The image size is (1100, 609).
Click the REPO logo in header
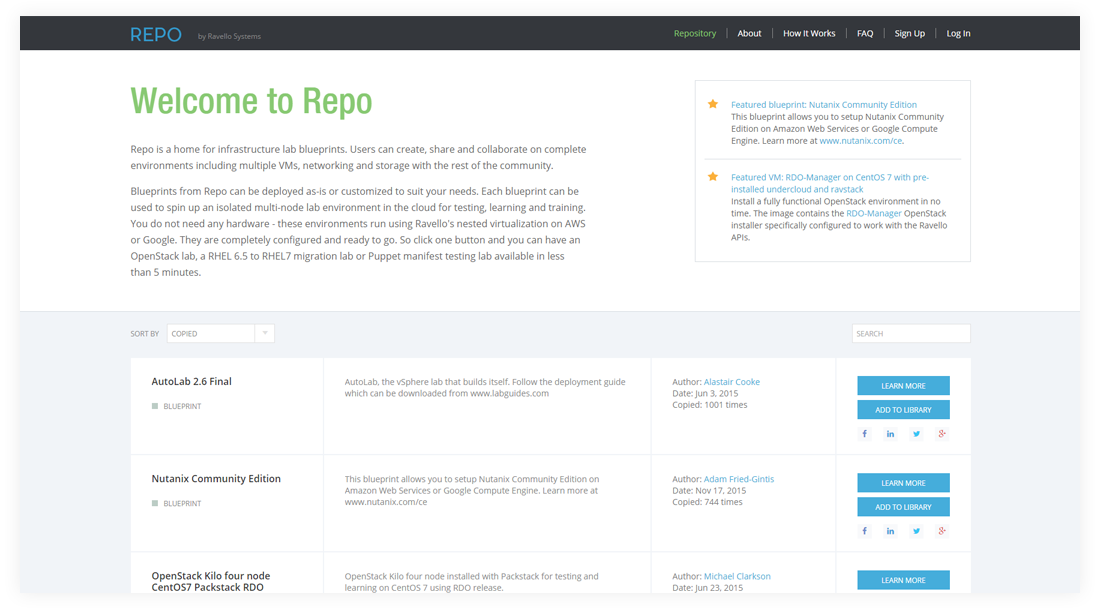[156, 34]
